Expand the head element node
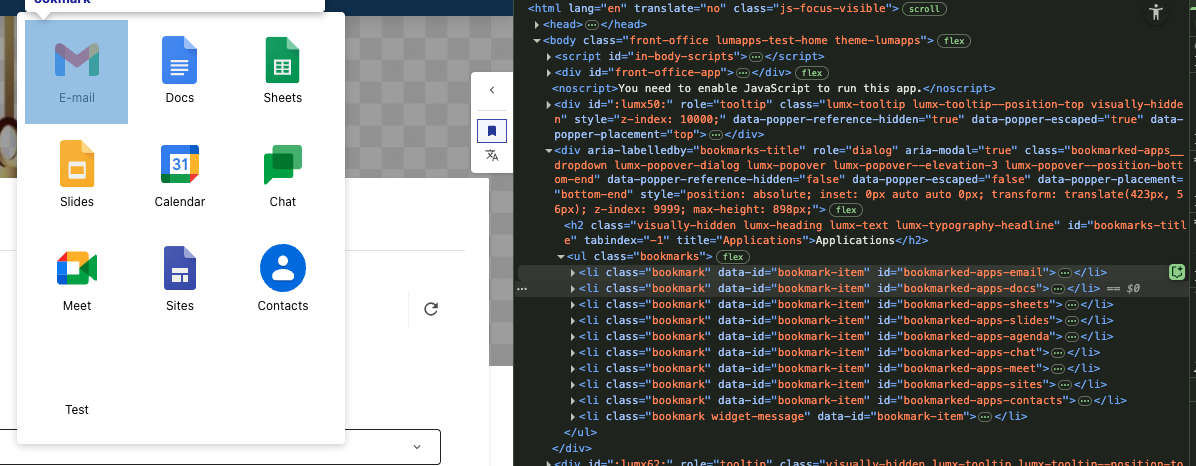The width and height of the screenshot is (1196, 466). [x=535, y=25]
